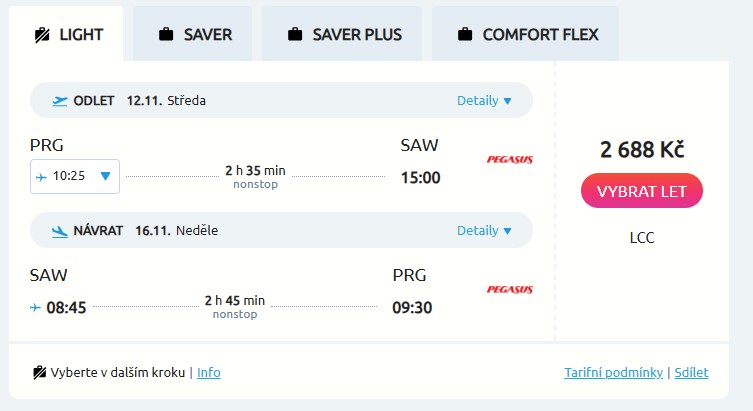
Task: Select the LIGHT fare tab
Action: 67,34
